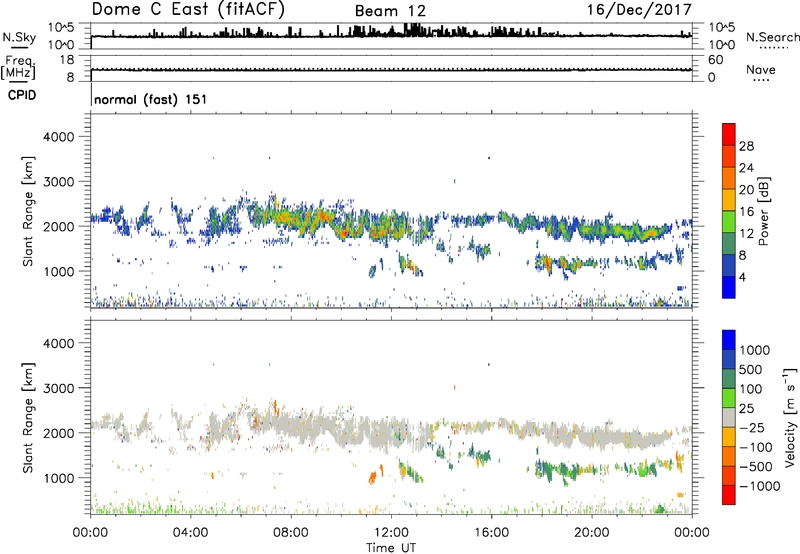The width and height of the screenshot is (800, 554).
Task: Click the '16' power colorbar tick label
Action: [746, 212]
